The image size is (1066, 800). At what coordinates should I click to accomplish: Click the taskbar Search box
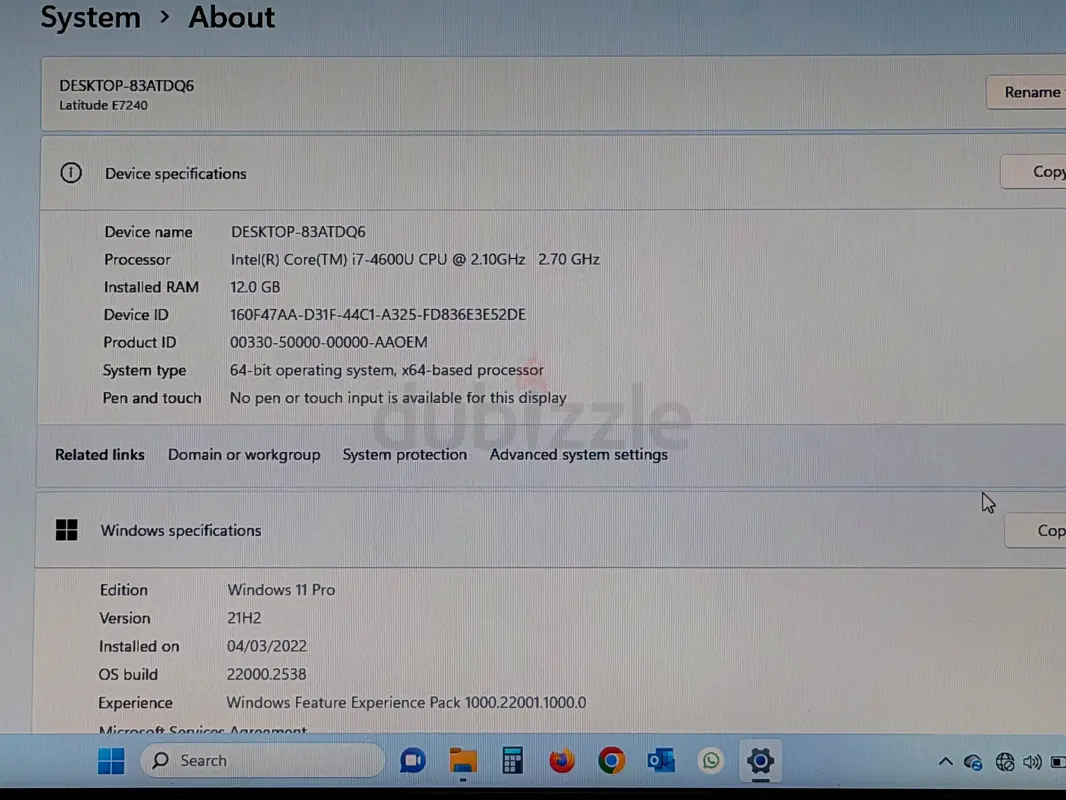click(x=262, y=761)
